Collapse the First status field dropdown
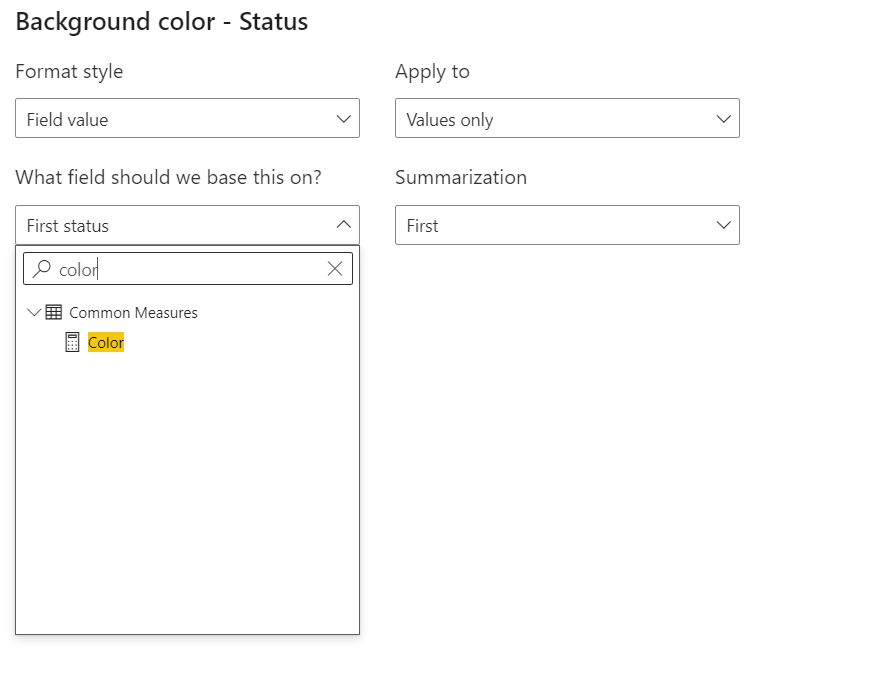Screen dimensions: 877x673 pyautogui.click(x=187, y=225)
